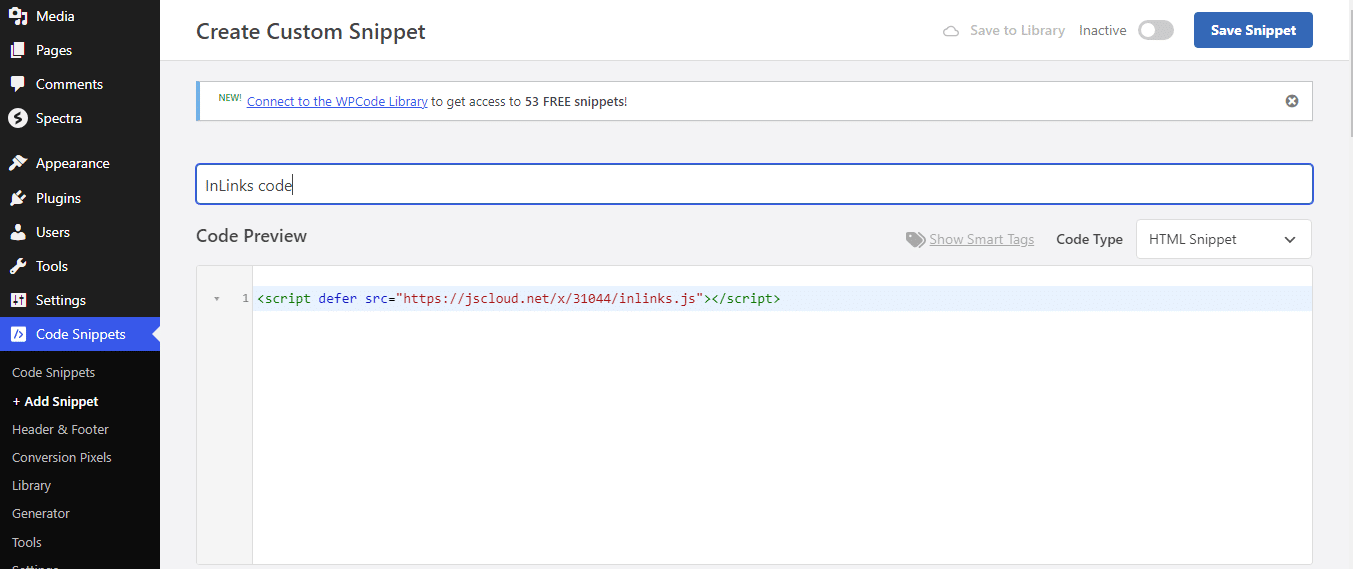The height and width of the screenshot is (569, 1353).
Task: Follow Connect to the WPCode Library link
Action: [x=337, y=101]
